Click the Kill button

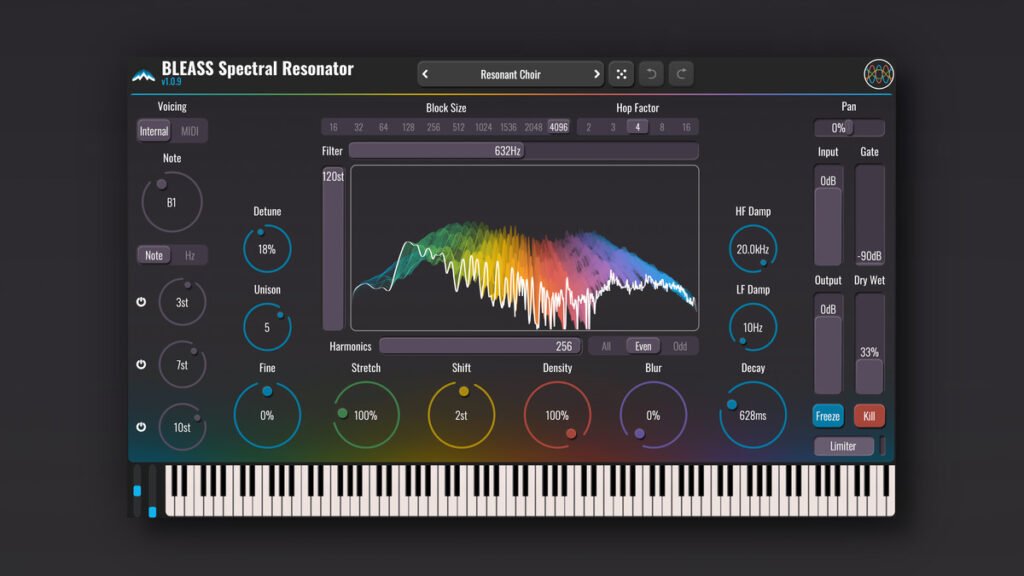pos(869,416)
